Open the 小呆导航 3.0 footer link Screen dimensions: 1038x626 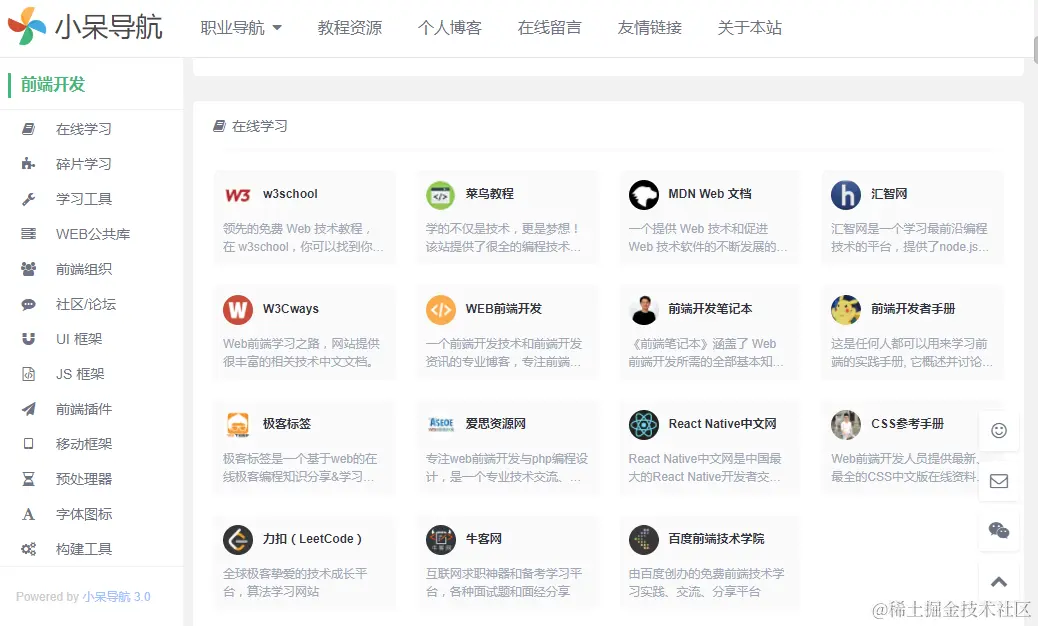[117, 597]
